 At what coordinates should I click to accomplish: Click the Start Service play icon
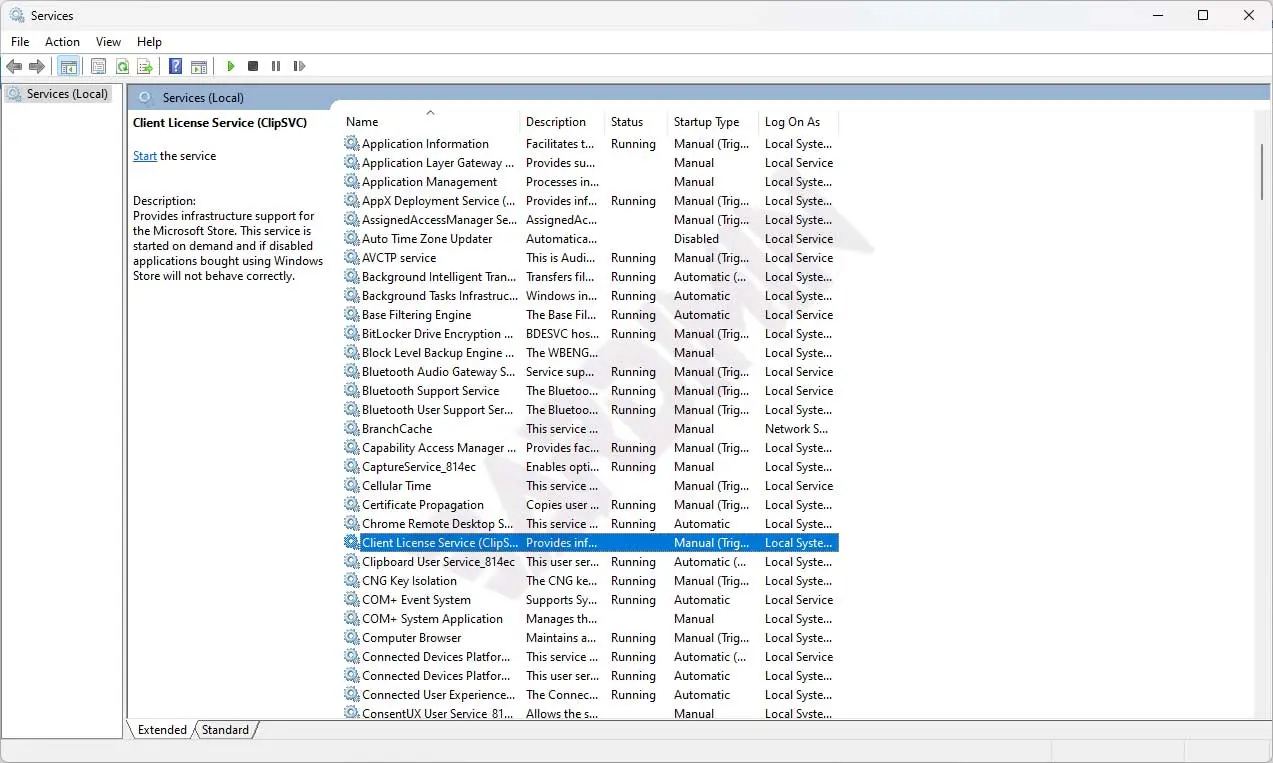coord(231,67)
